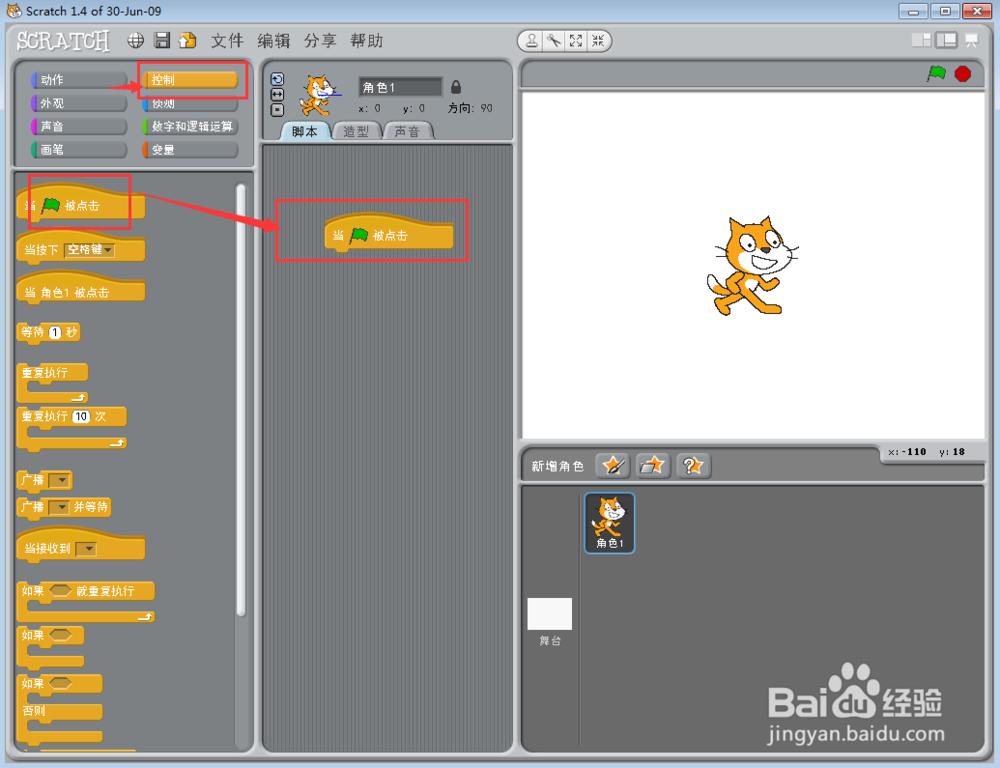Viewport: 1000px width, 768px height.
Task: Open the 编辑 menu
Action: [x=274, y=41]
